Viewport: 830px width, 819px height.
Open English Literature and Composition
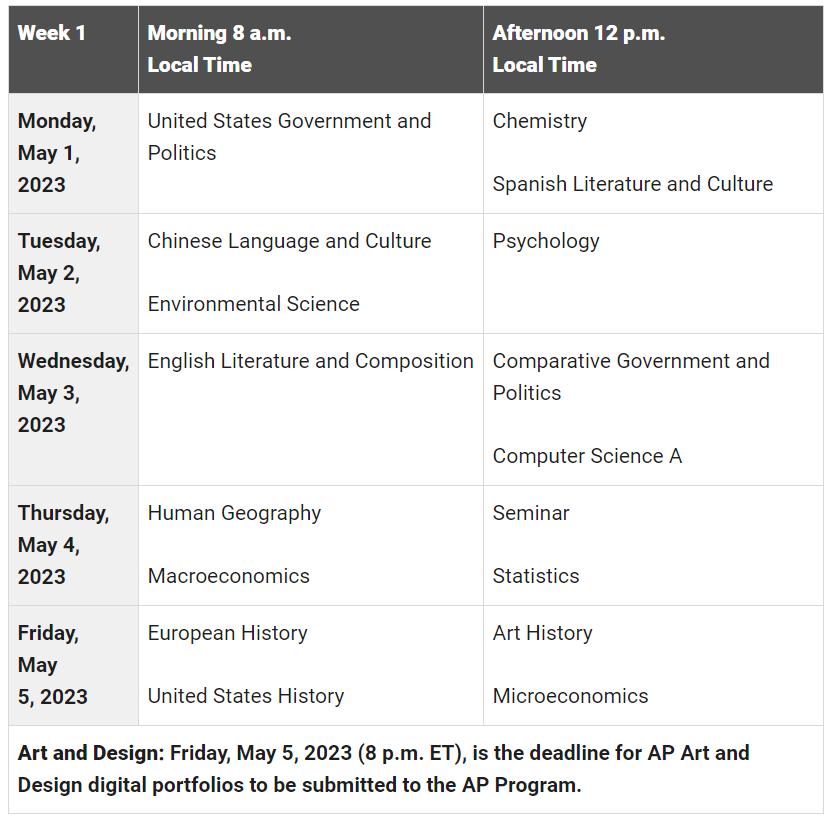pyautogui.click(x=310, y=361)
